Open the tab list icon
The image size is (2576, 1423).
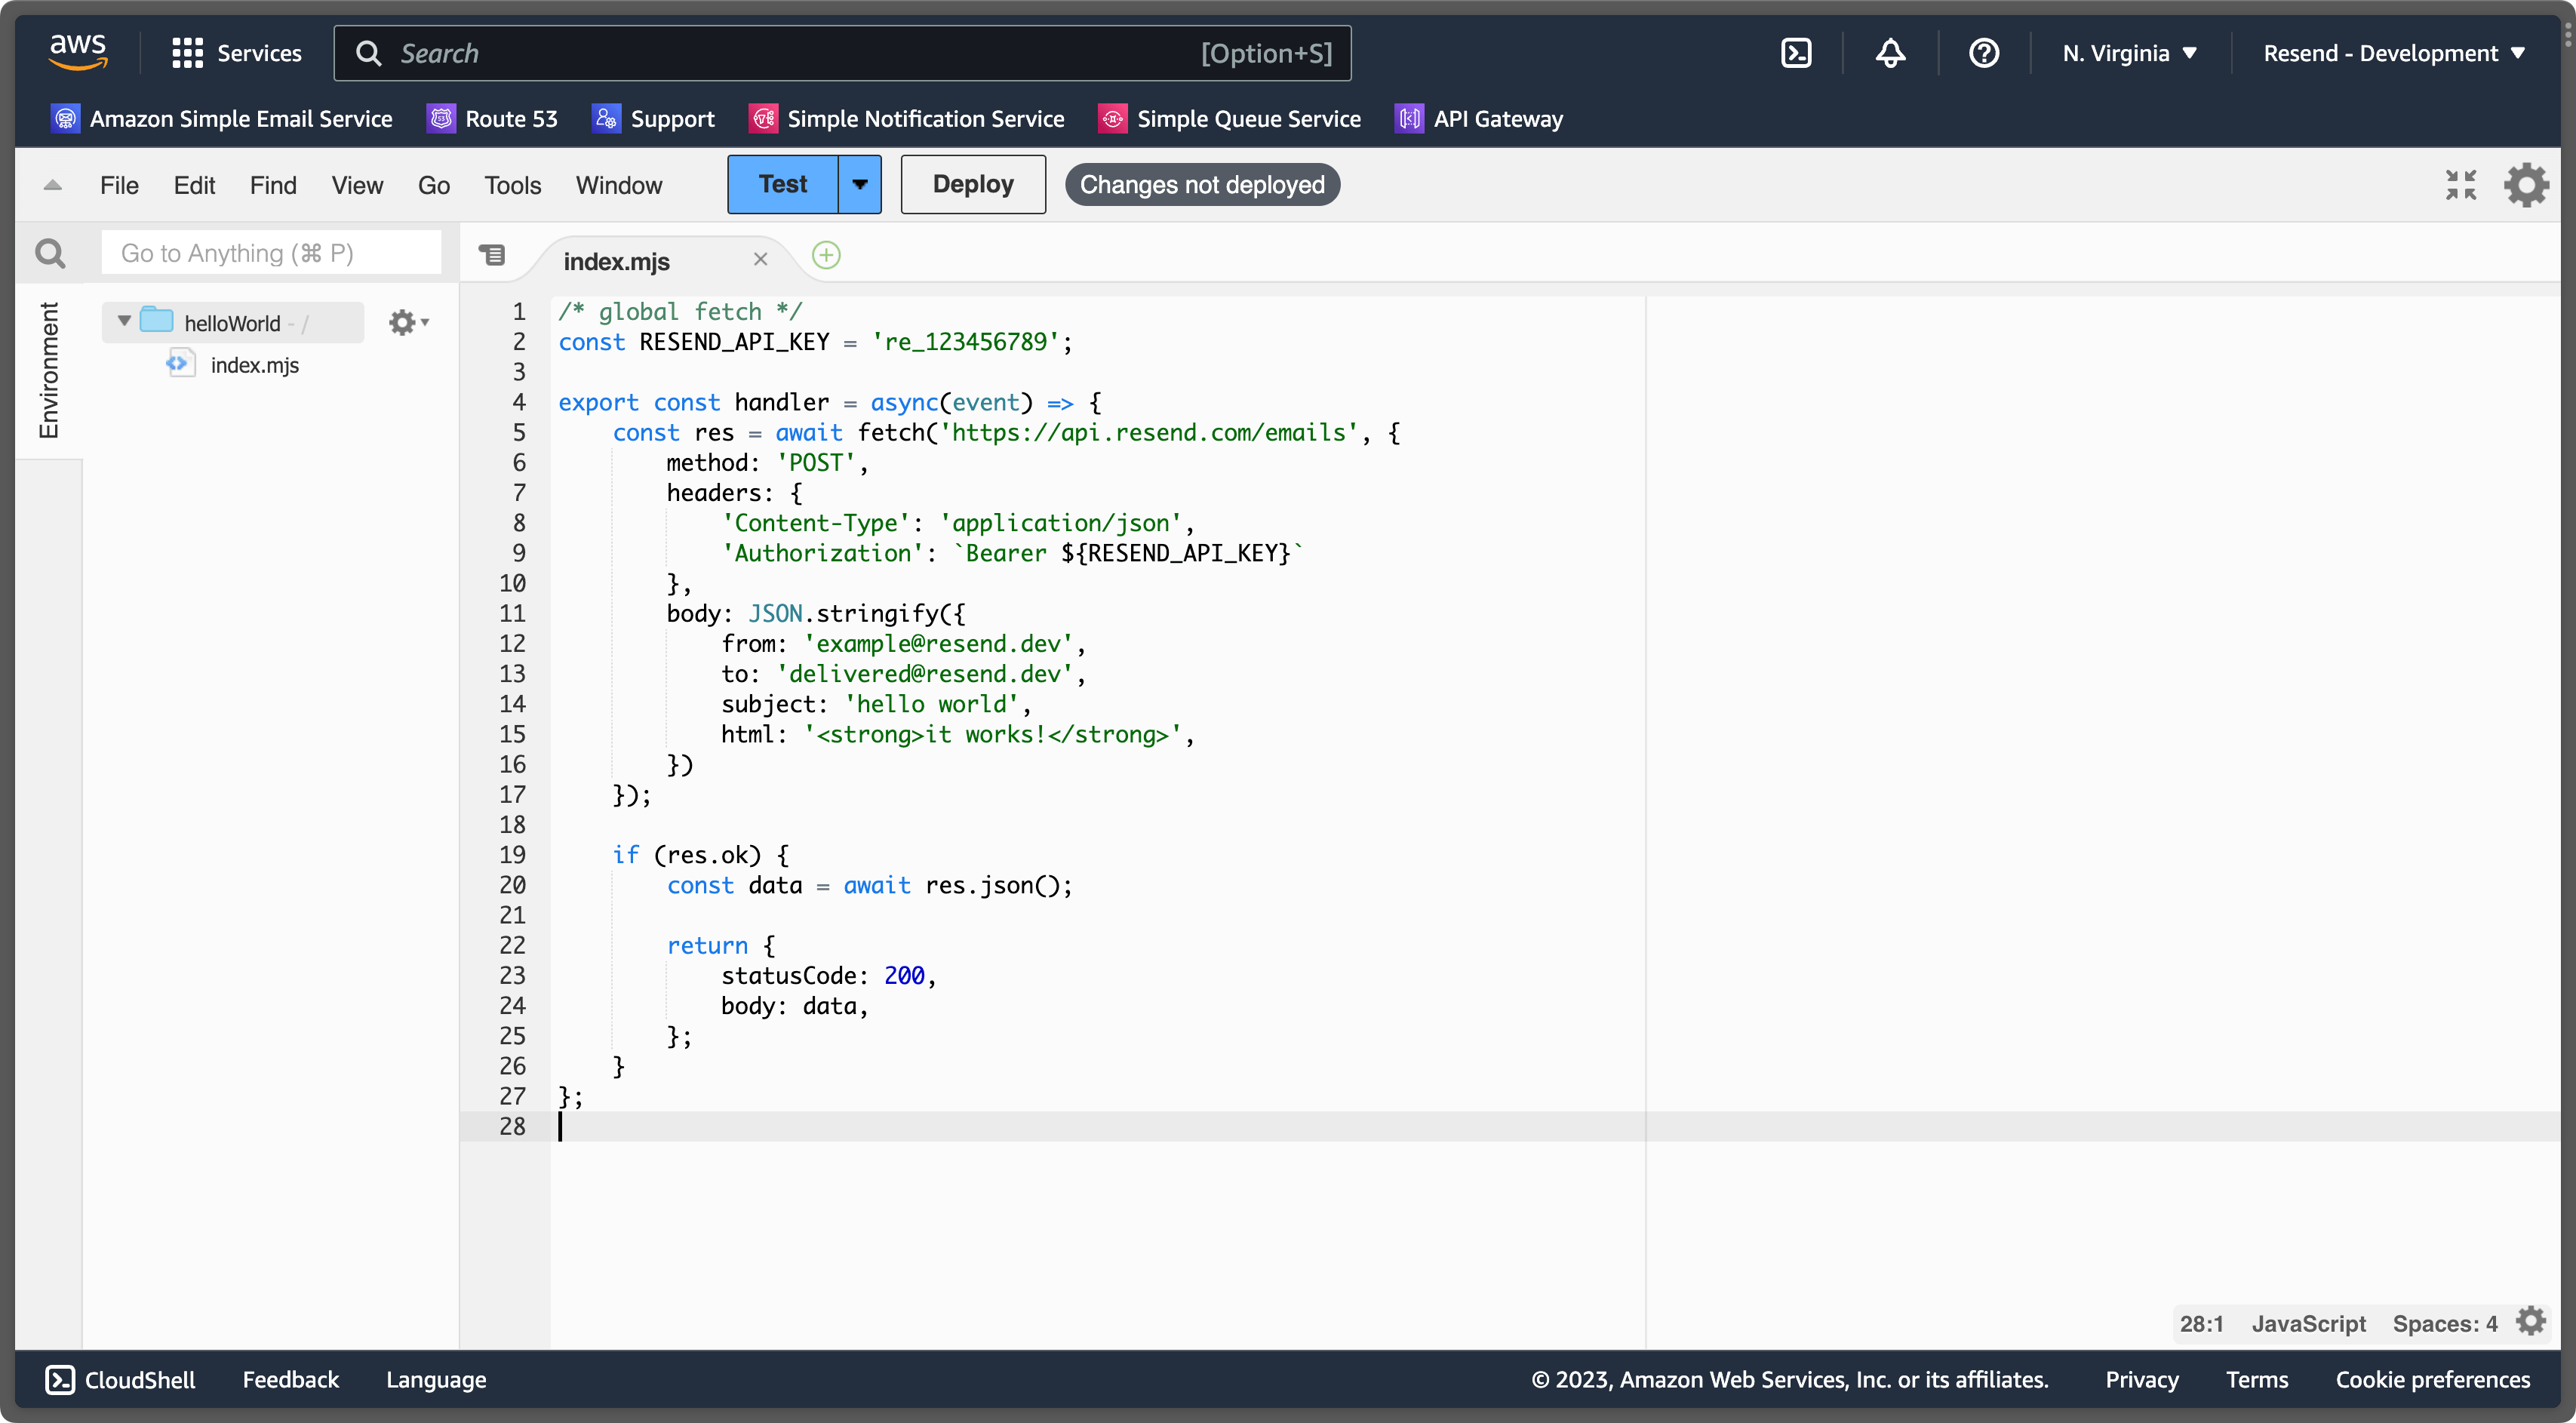(x=492, y=255)
